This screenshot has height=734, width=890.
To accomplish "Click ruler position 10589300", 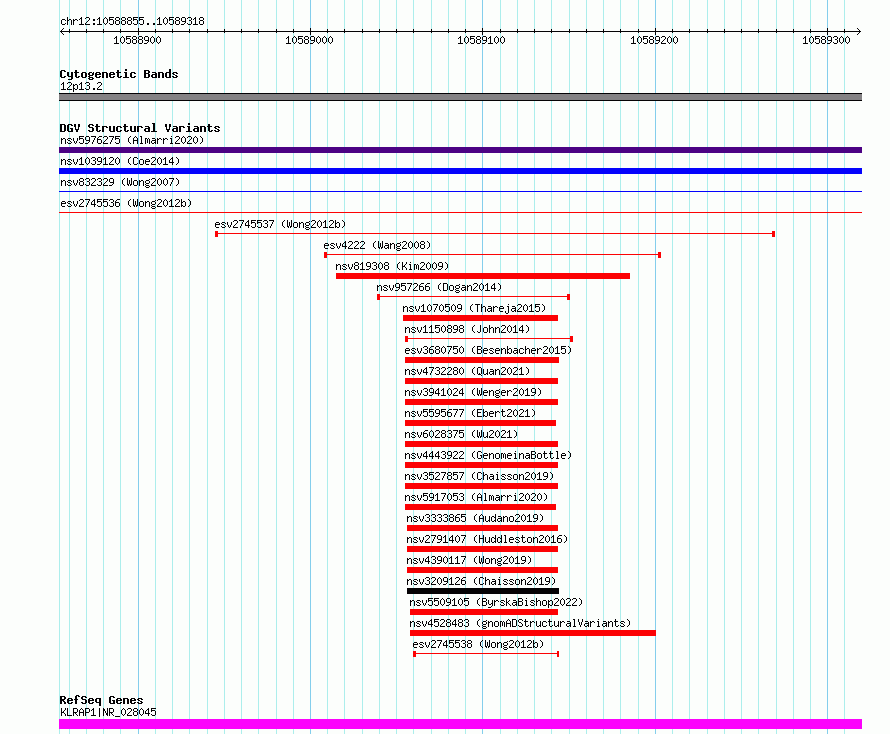I will (826, 40).
